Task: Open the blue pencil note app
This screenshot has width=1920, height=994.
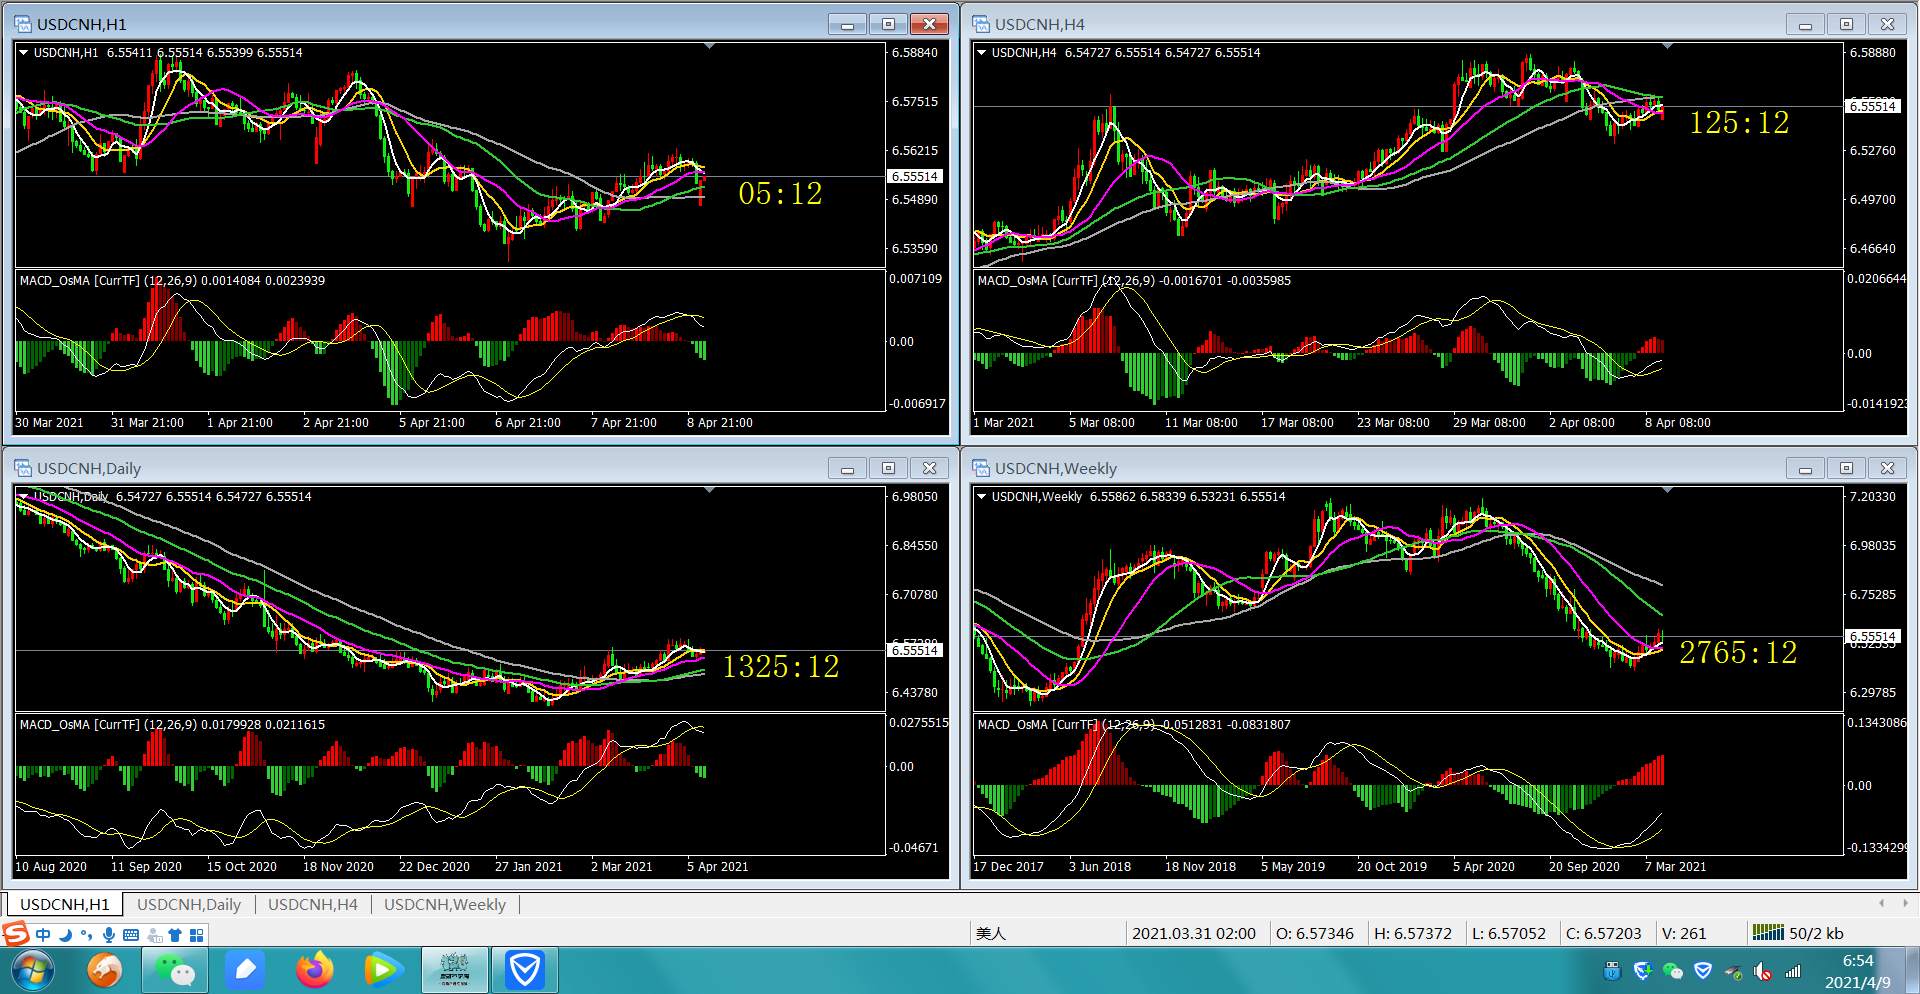Action: pyautogui.click(x=245, y=970)
